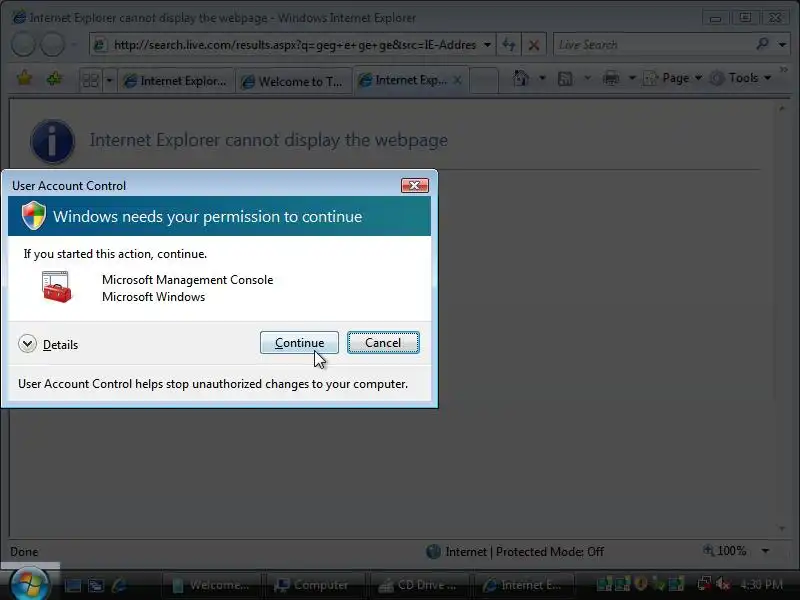Click the Live Search magnifier icon
Image resolution: width=800 pixels, height=600 pixels.
coord(762,44)
